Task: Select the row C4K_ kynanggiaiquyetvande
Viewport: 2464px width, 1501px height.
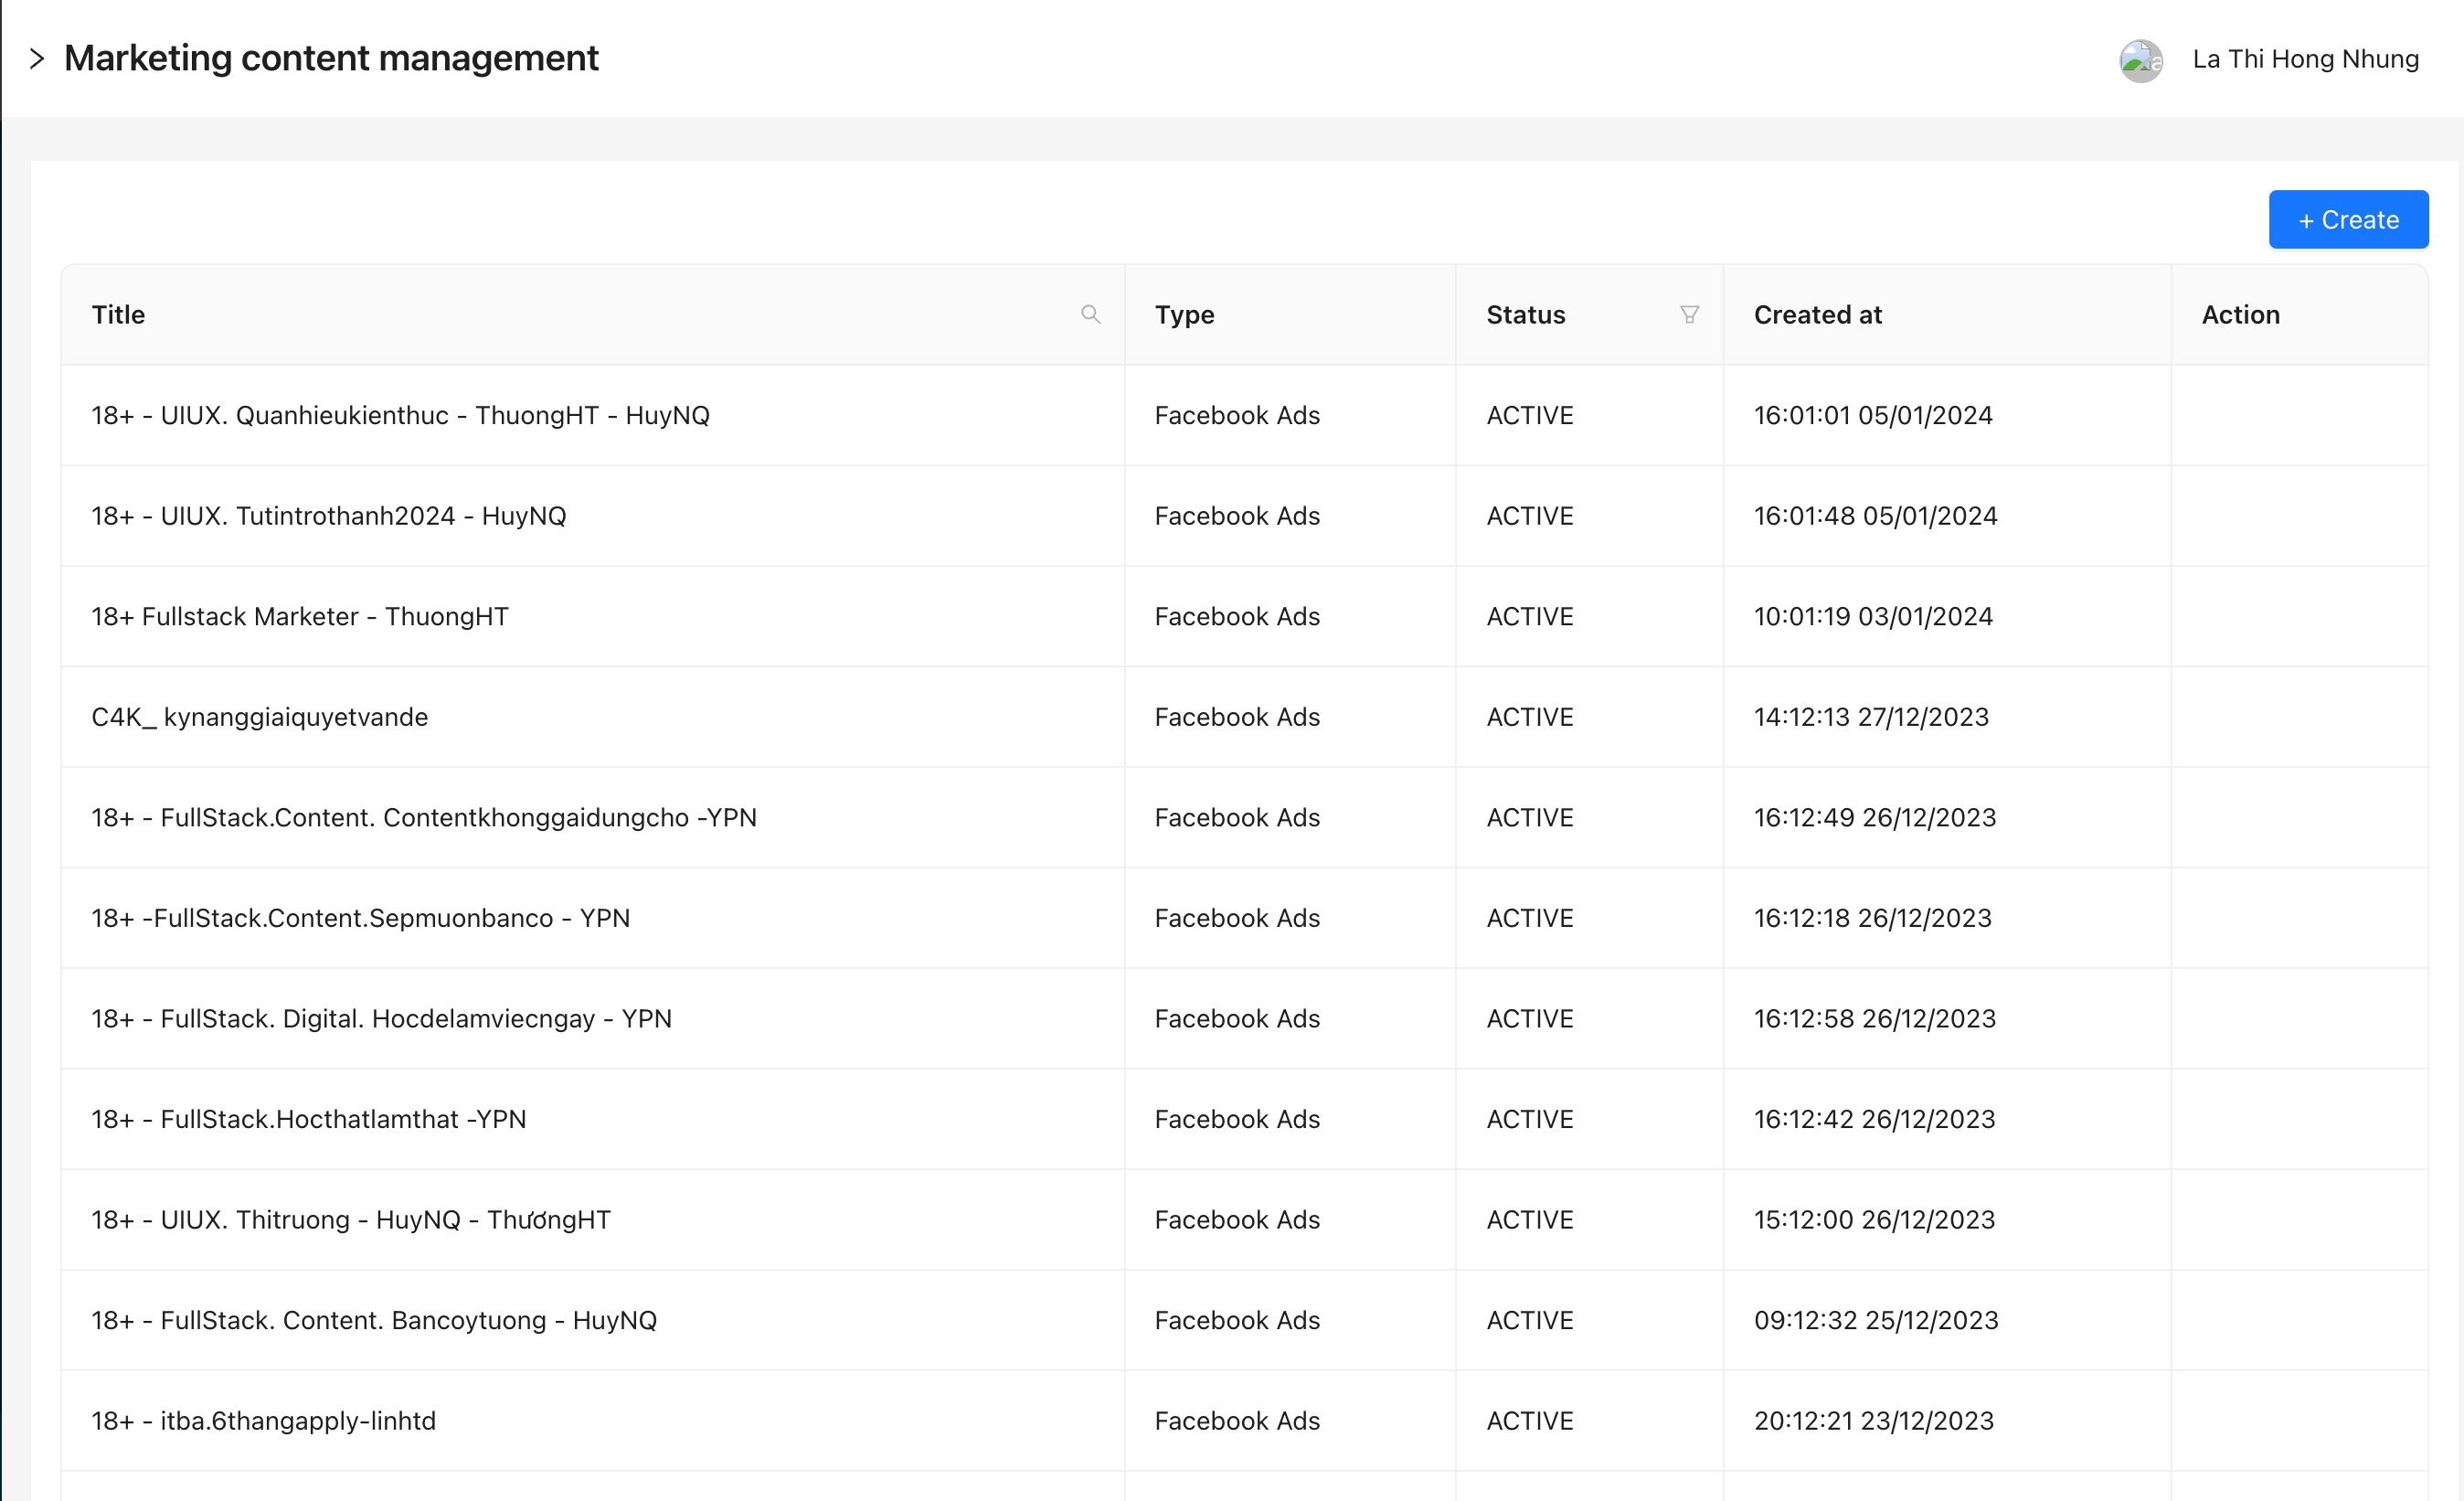Action: [x=260, y=717]
